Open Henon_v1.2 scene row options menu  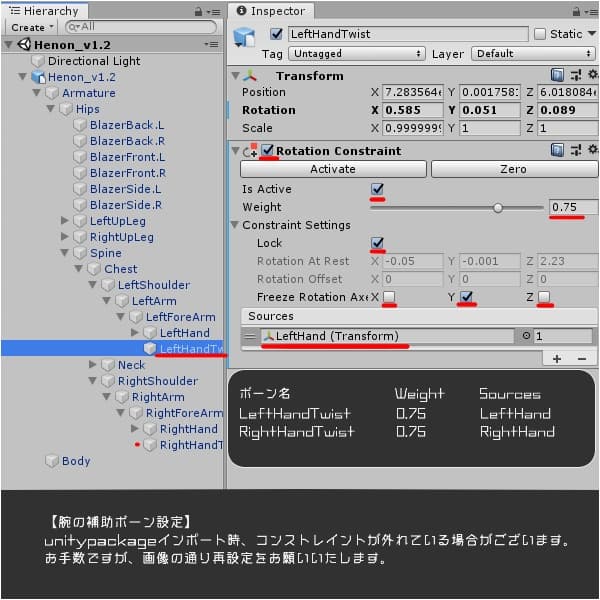tap(211, 45)
